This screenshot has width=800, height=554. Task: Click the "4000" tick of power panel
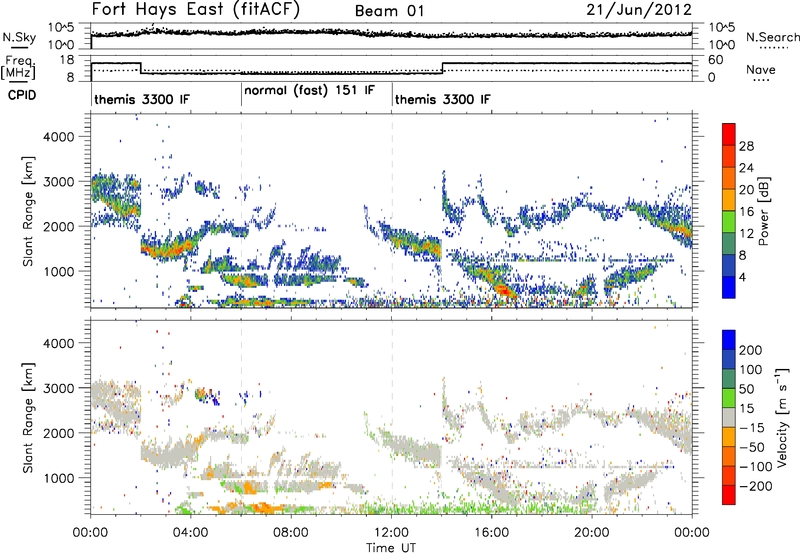(58, 137)
